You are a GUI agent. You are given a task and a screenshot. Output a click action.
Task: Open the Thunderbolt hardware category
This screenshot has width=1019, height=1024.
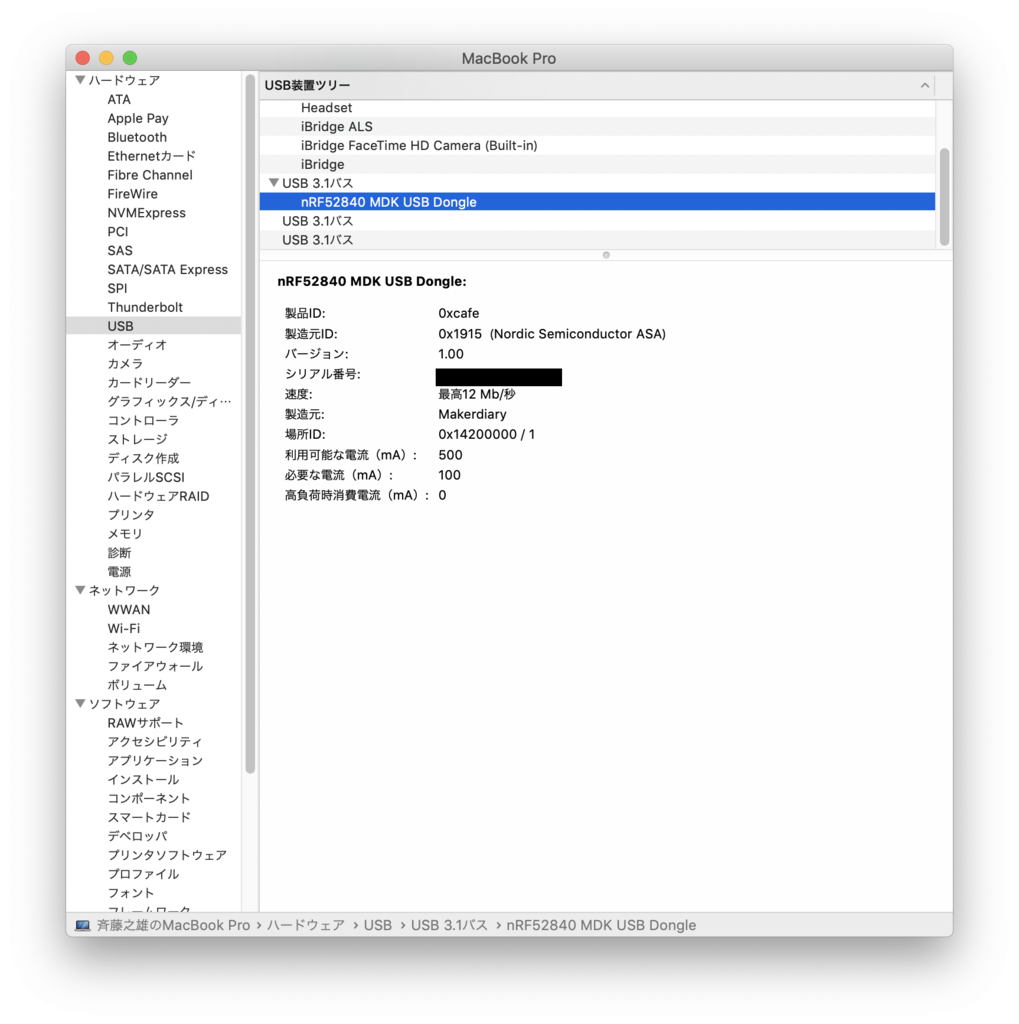[145, 307]
